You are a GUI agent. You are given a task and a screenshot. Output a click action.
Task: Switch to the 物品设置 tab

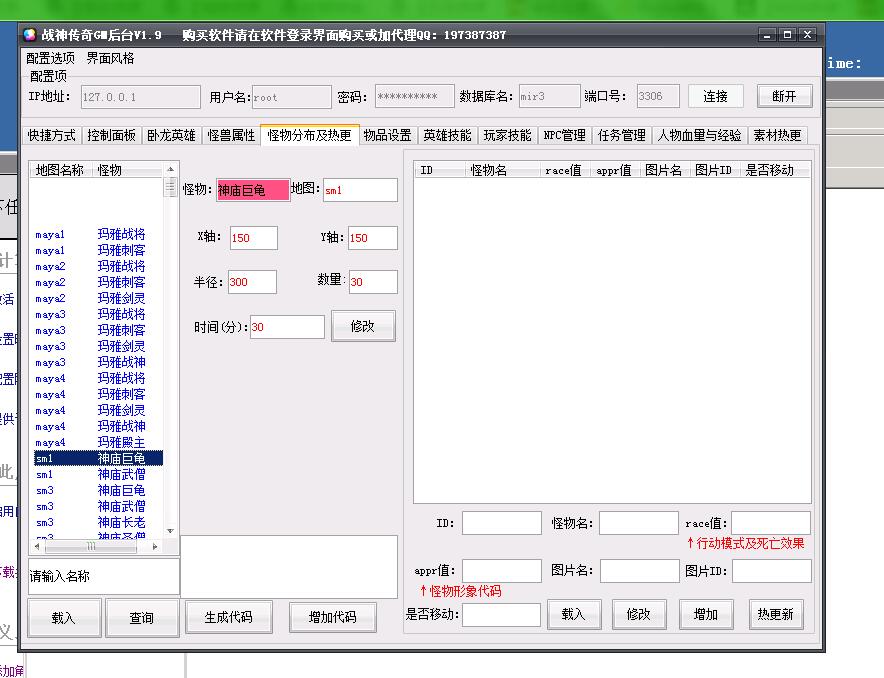pyautogui.click(x=387, y=135)
